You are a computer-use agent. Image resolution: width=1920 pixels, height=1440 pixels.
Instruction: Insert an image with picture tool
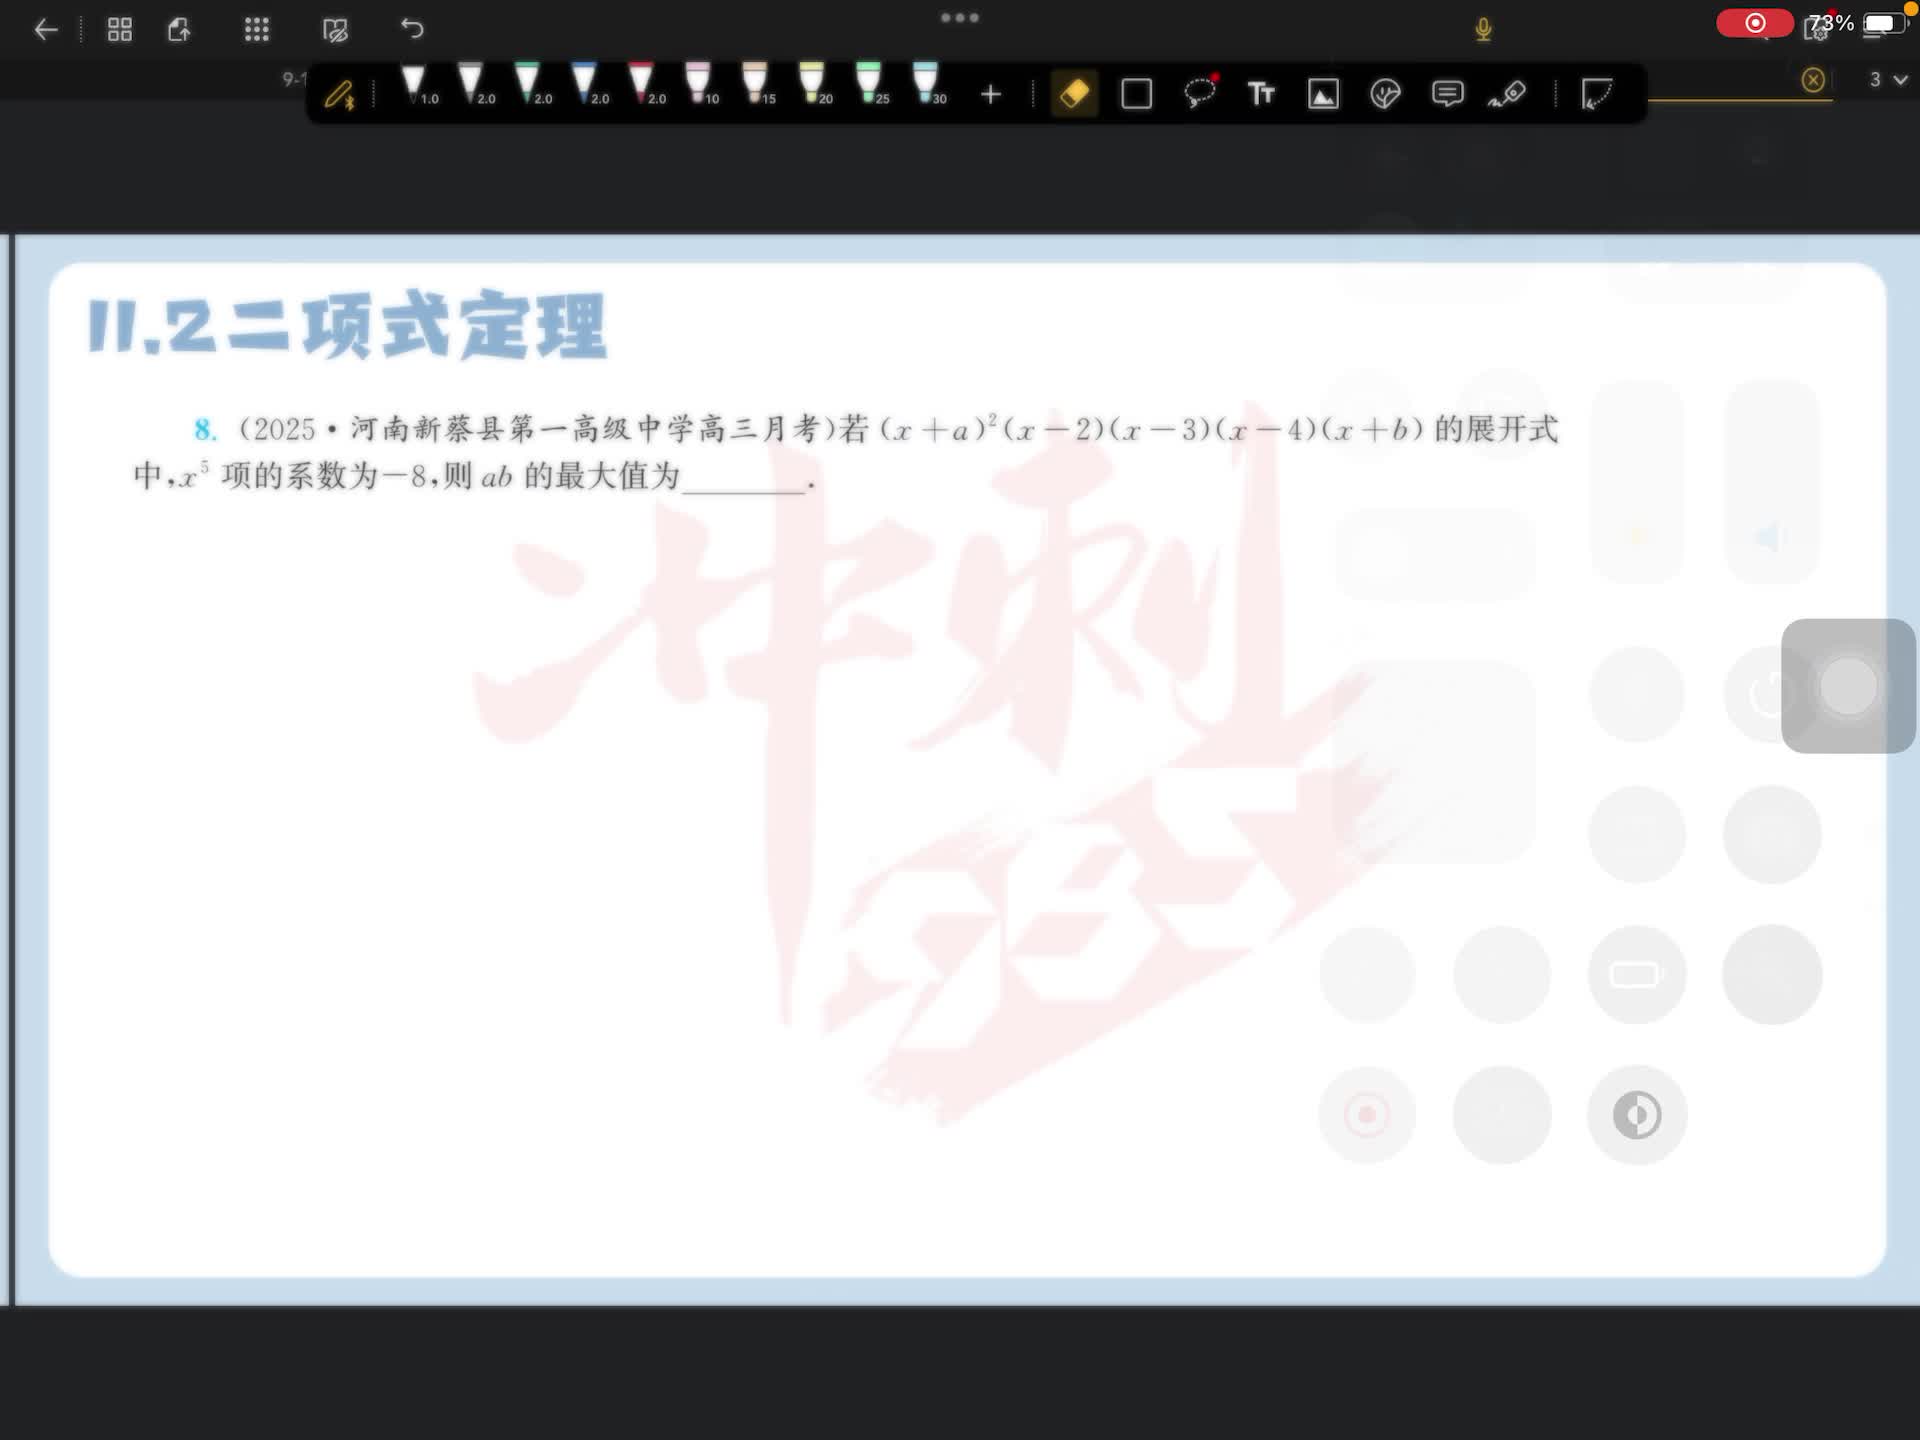(x=1323, y=94)
